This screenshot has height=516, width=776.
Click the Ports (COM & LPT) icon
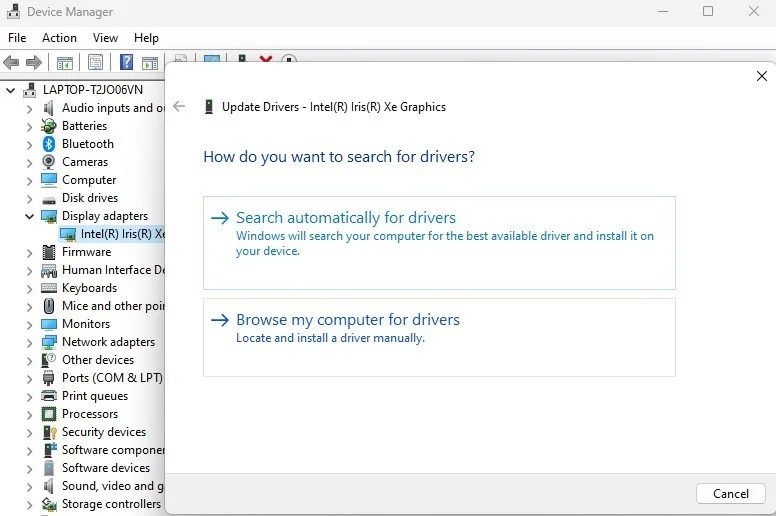pyautogui.click(x=48, y=378)
